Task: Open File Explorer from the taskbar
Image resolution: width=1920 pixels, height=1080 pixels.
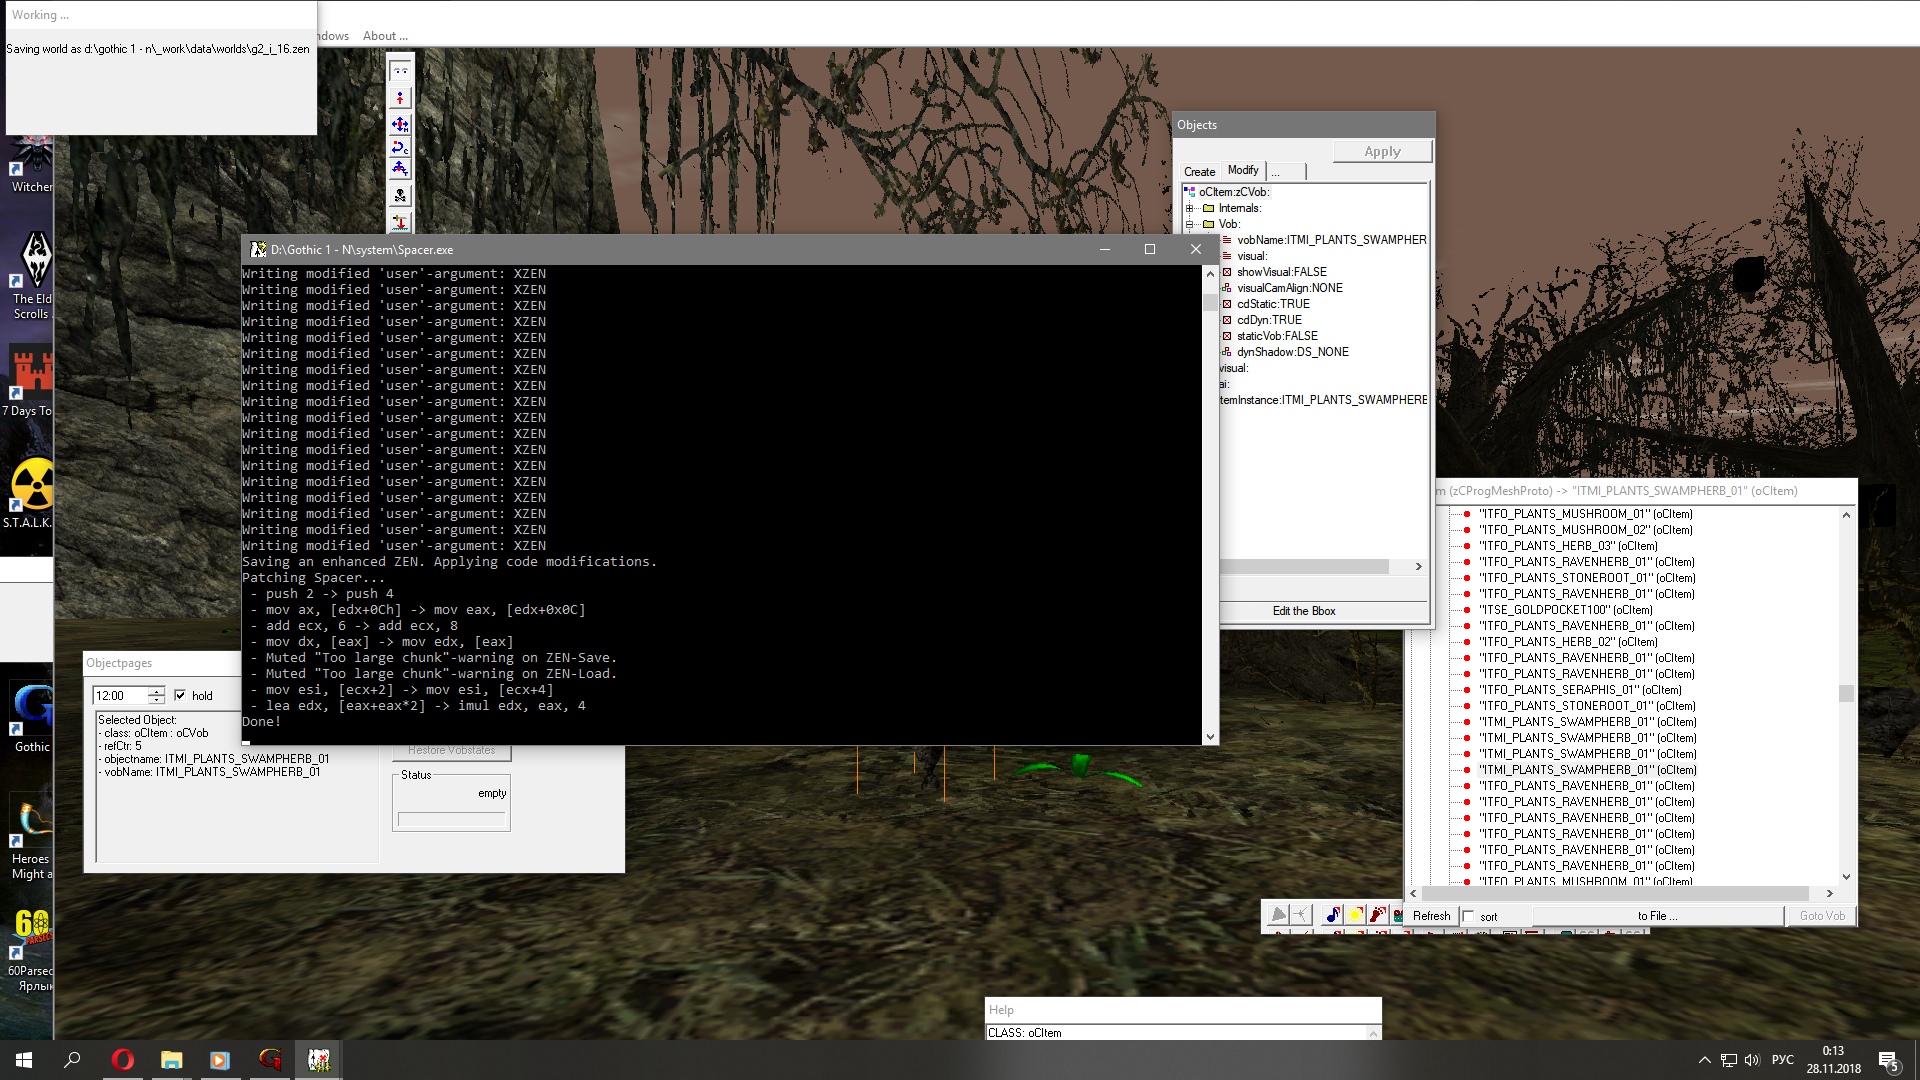Action: coord(172,1060)
